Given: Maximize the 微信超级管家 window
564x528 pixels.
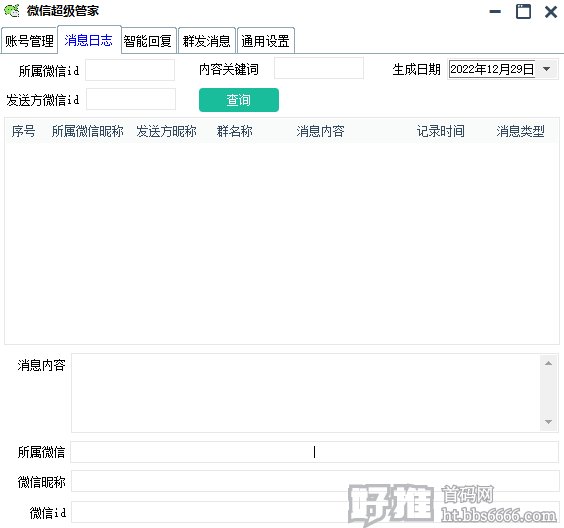Looking at the screenshot, I should (523, 12).
